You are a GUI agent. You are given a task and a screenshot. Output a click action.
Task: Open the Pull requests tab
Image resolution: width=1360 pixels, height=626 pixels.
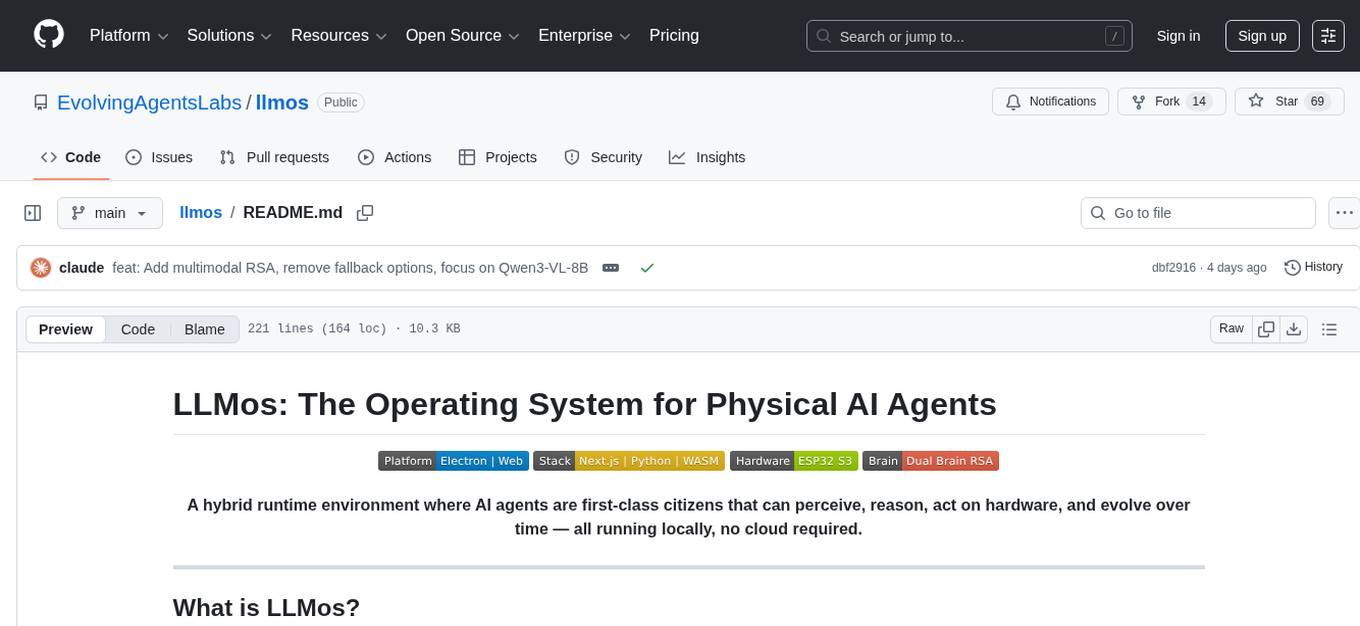(x=274, y=157)
